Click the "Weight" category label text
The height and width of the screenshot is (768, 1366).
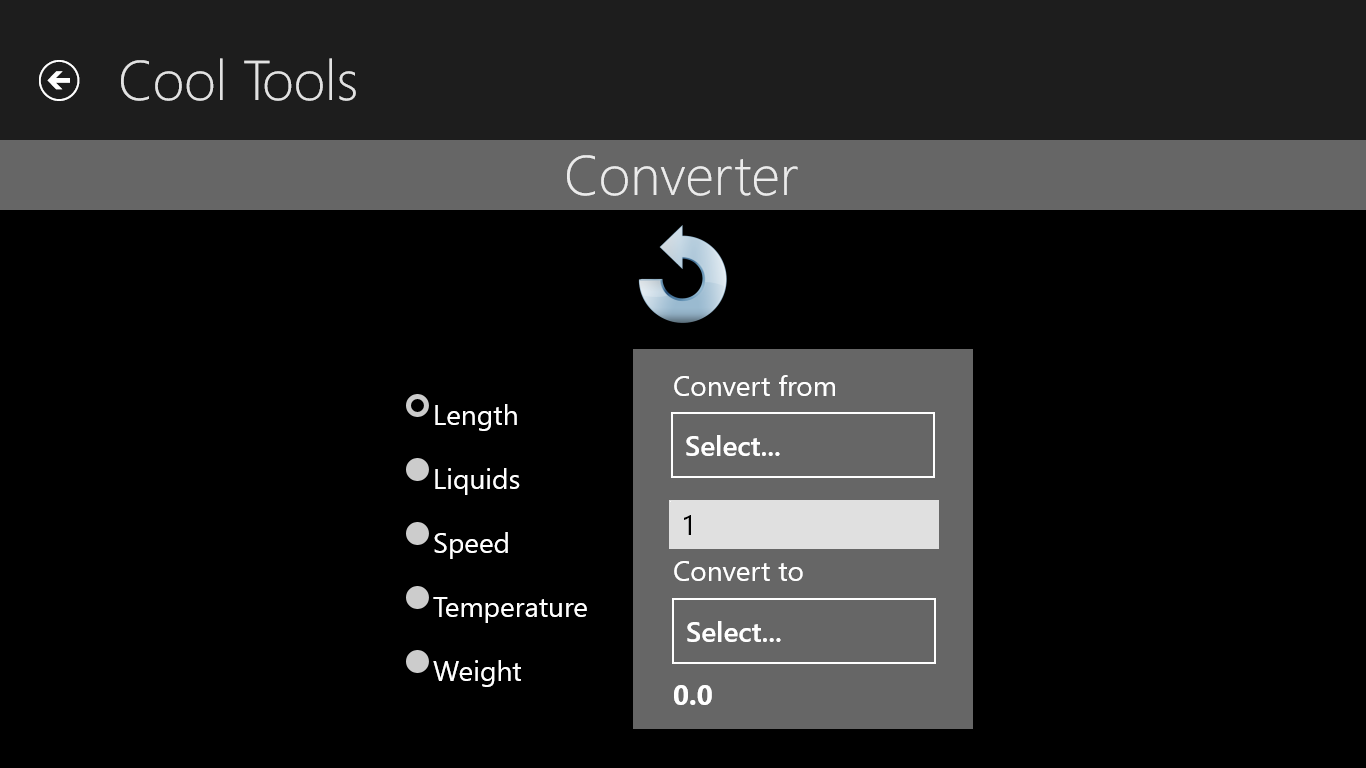(x=477, y=672)
